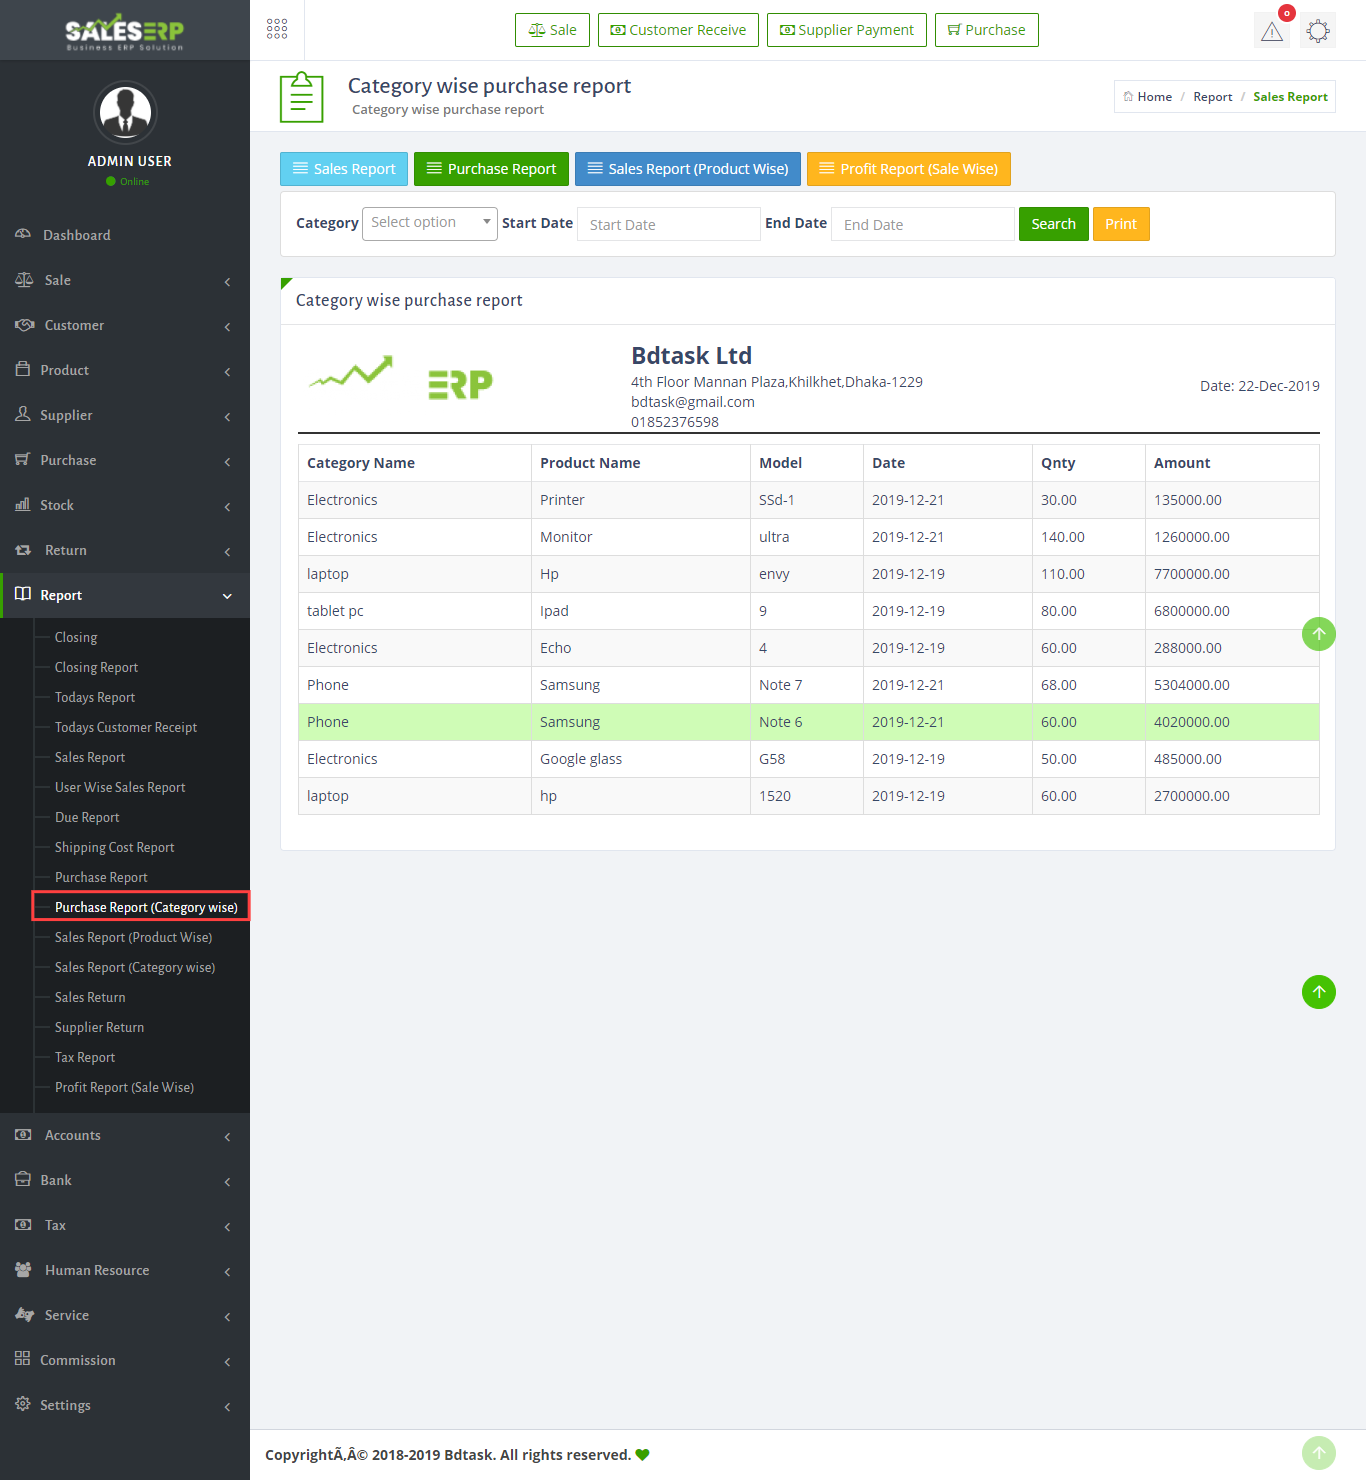Switch to Profit Report (Sale Wise) tab

(908, 169)
